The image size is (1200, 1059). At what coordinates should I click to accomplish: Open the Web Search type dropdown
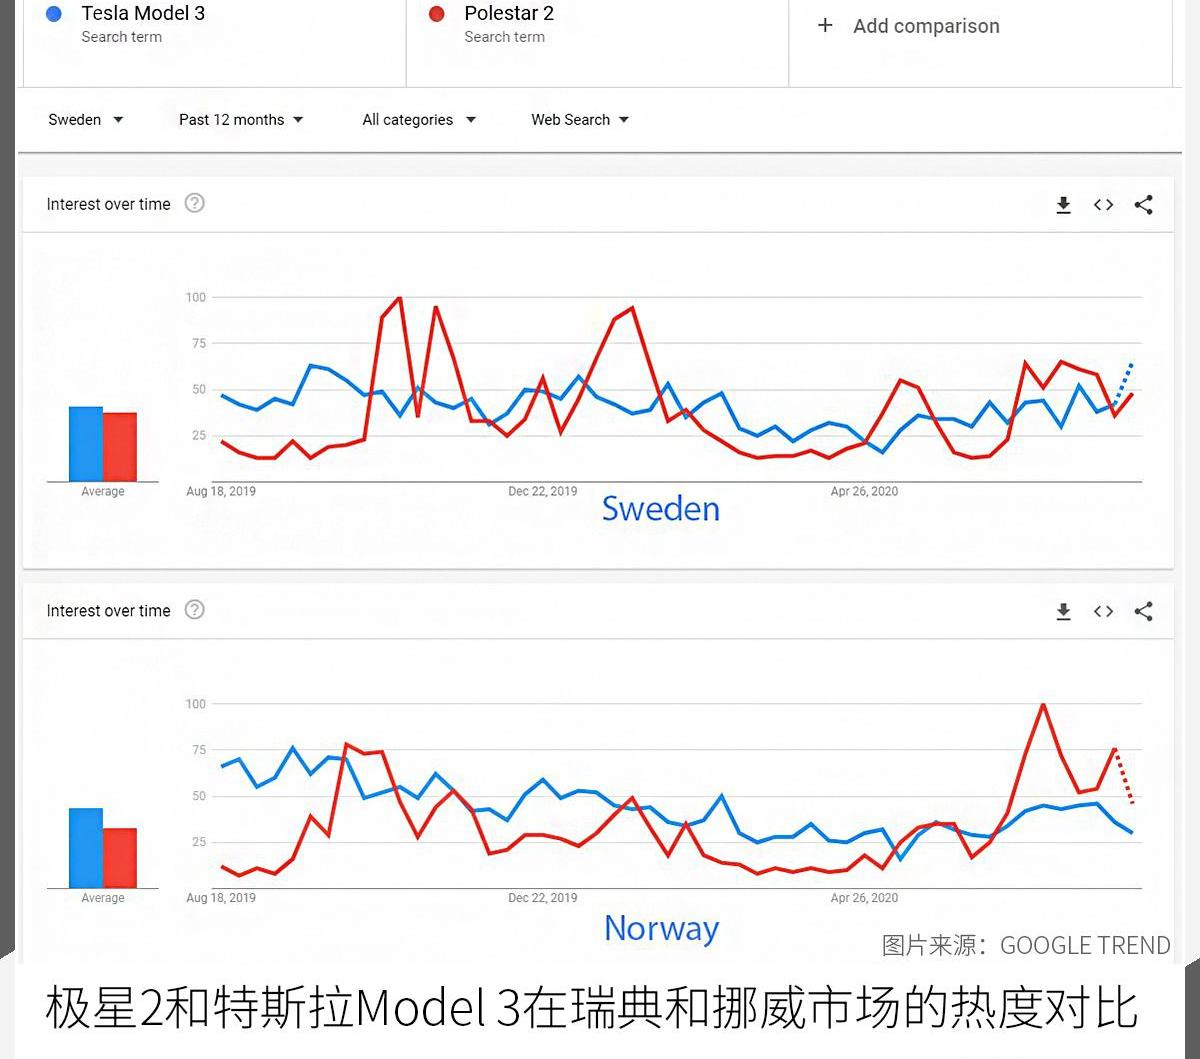click(580, 120)
